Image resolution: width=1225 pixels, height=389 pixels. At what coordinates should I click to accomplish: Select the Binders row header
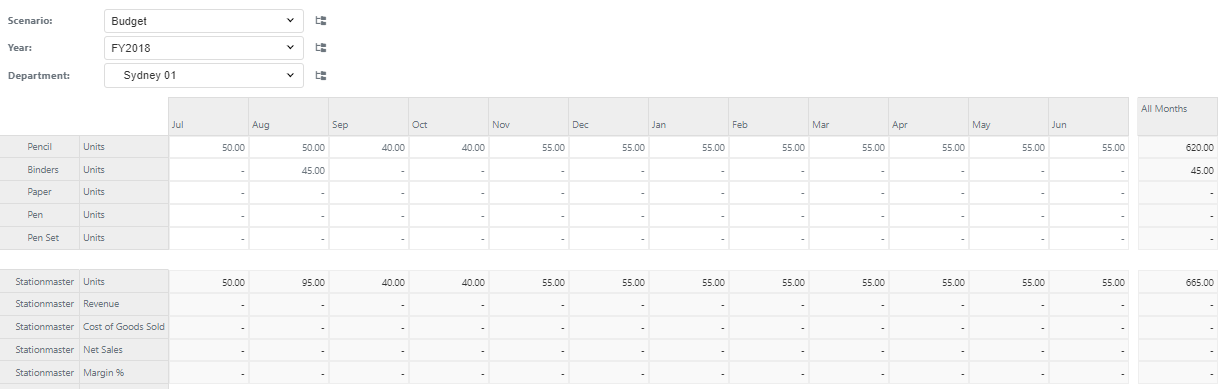(40, 170)
